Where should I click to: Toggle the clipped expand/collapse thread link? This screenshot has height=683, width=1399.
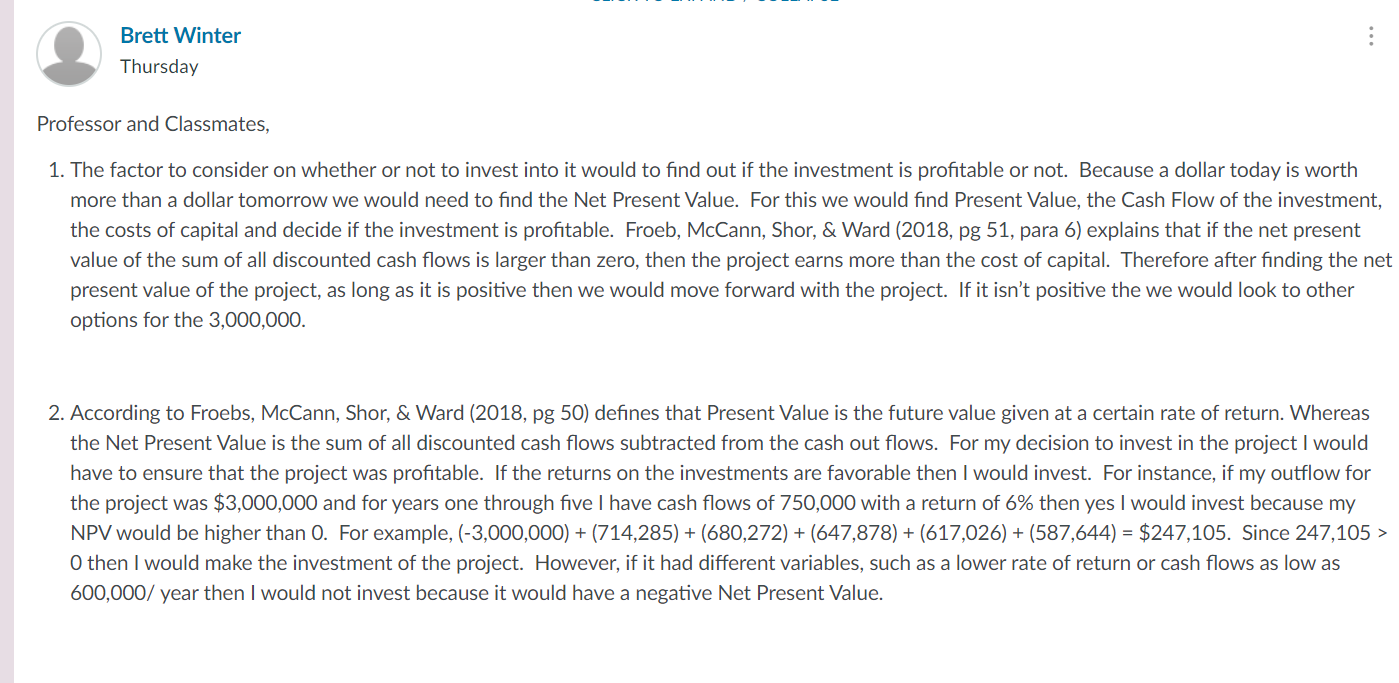point(715,2)
